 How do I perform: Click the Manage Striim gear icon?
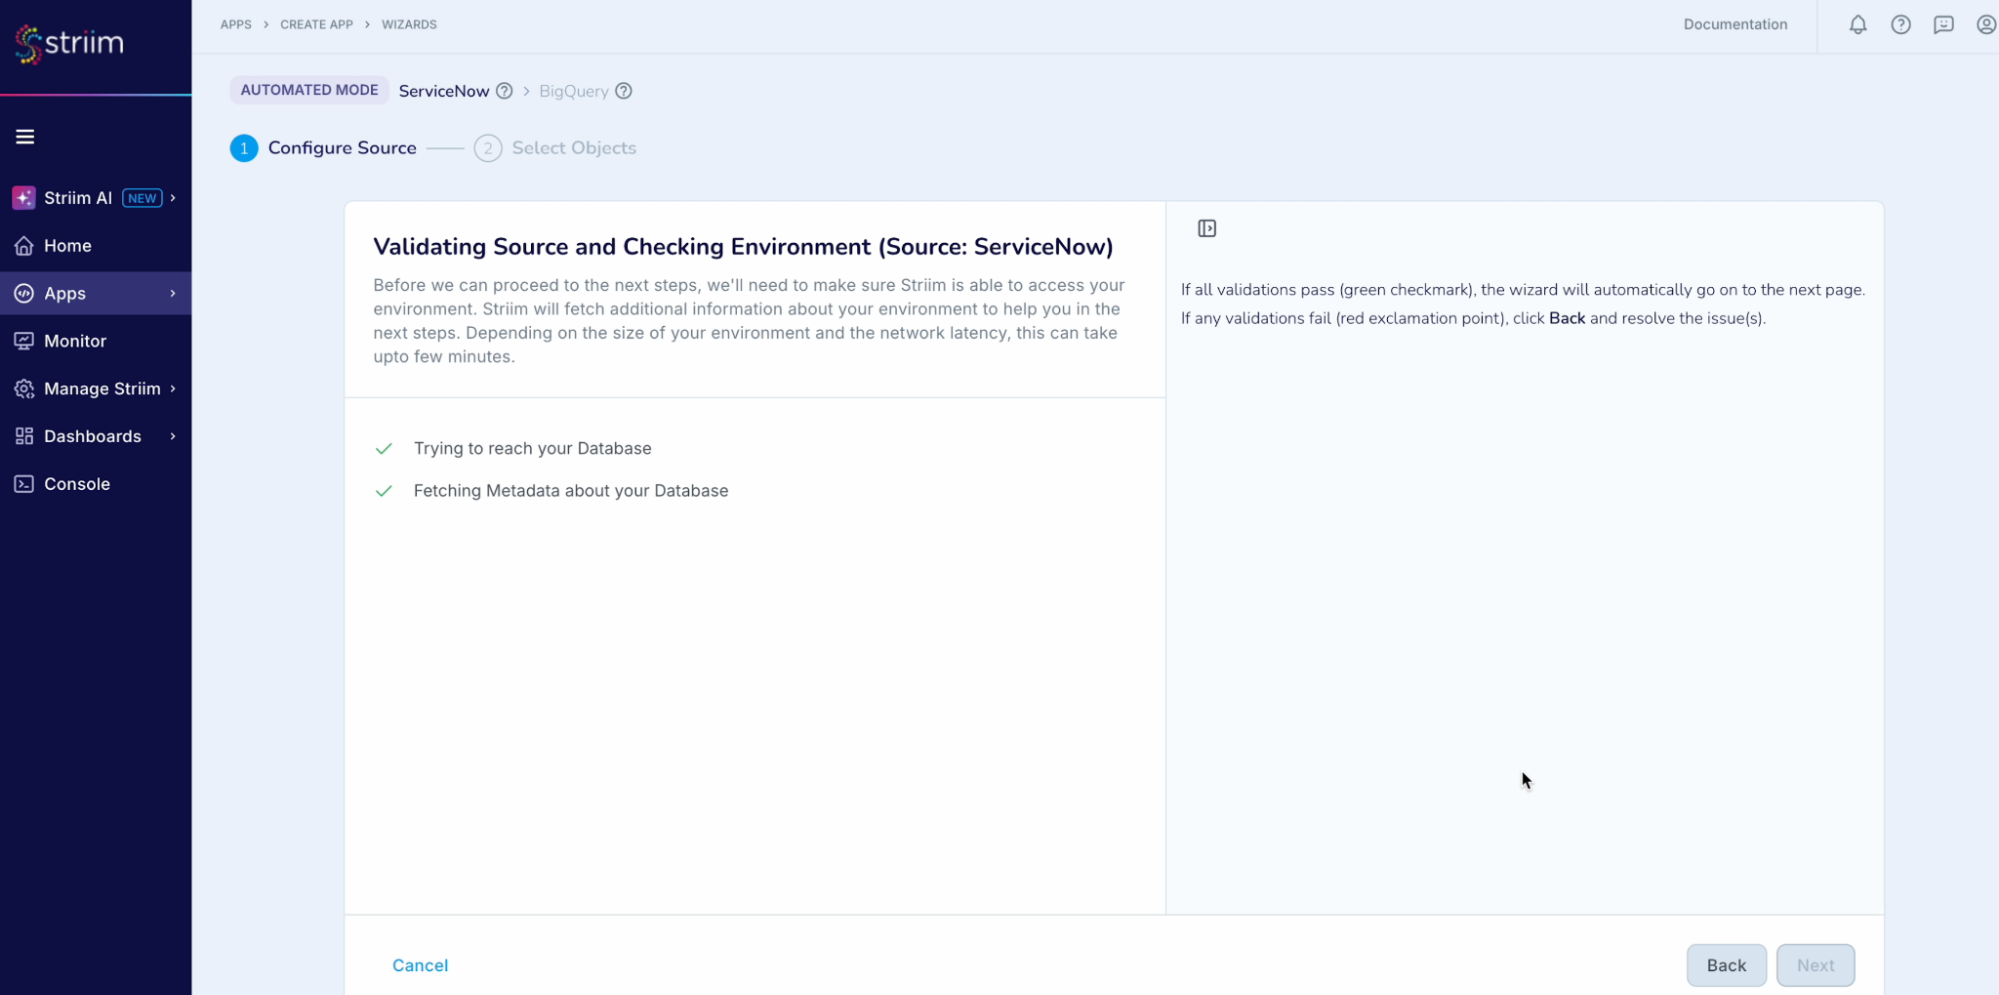24,389
